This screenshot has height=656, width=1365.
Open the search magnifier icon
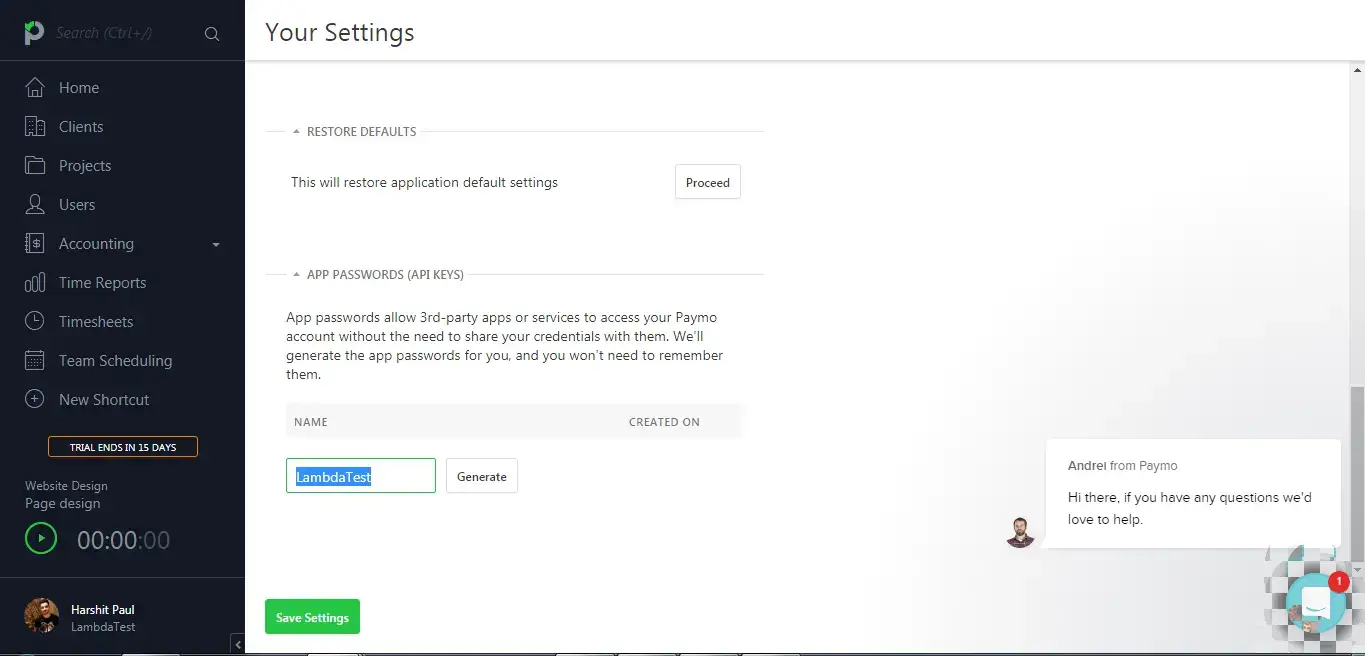tap(212, 32)
